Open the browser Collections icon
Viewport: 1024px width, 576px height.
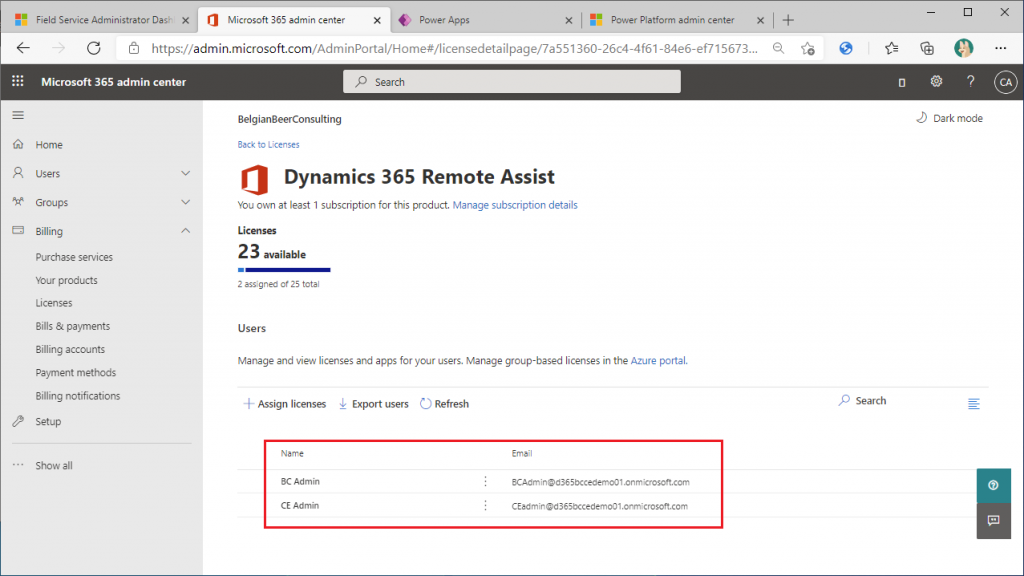tap(927, 48)
